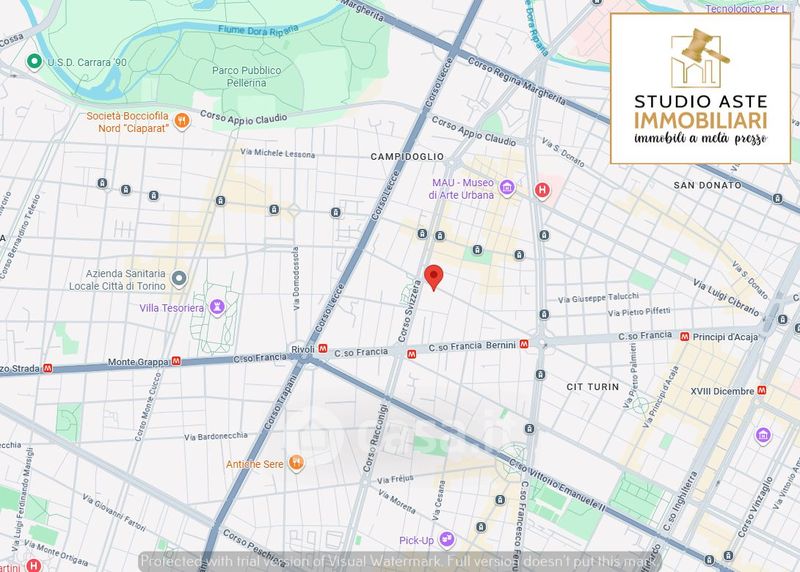Click the Parco Pubblico Pellerina label
The image size is (800, 572).
click(x=246, y=76)
